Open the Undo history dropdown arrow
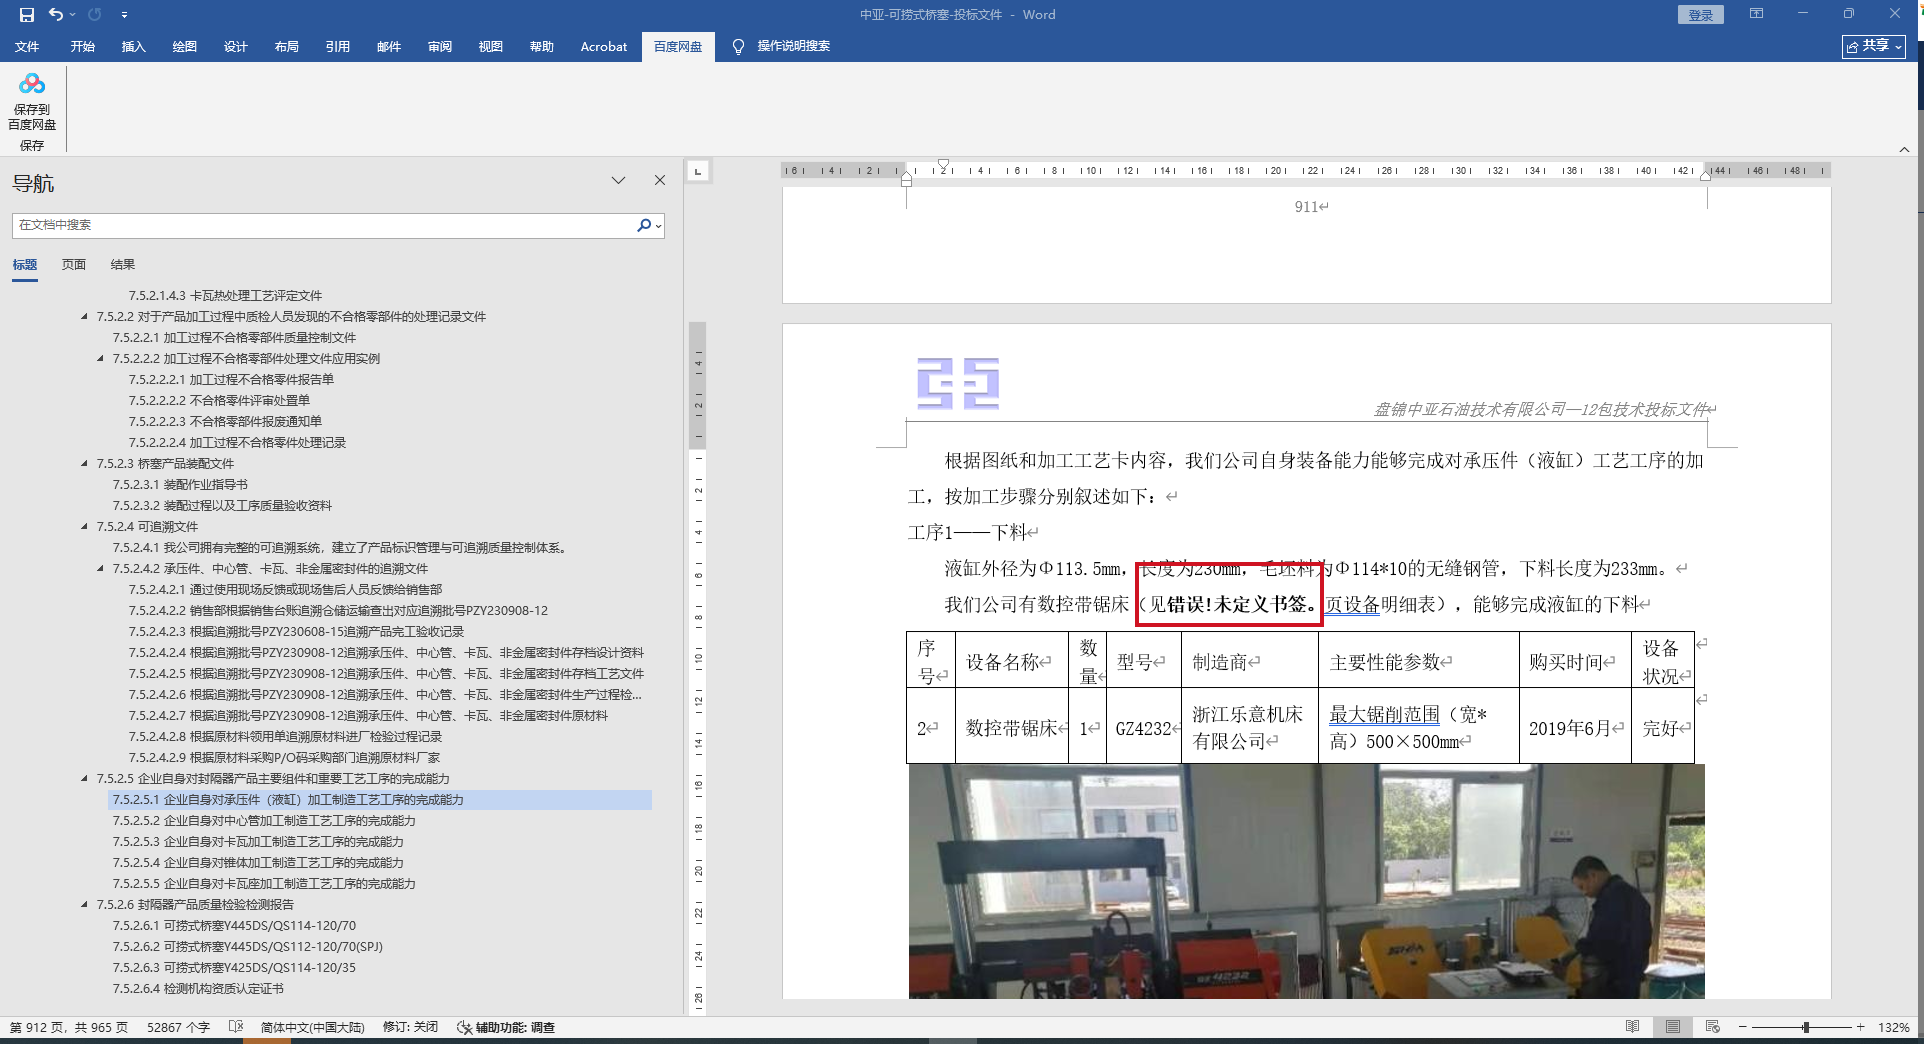 click(73, 15)
